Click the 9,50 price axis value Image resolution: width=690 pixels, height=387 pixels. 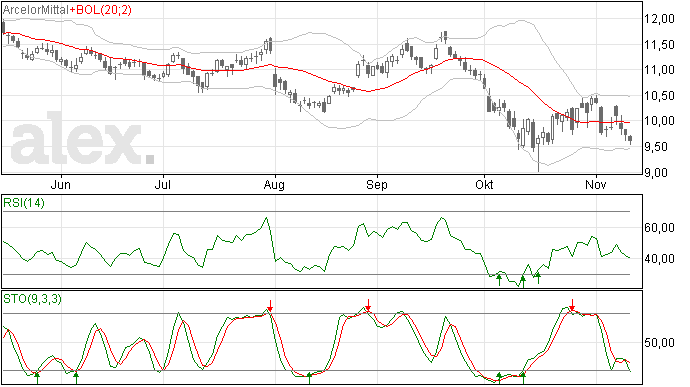click(x=659, y=147)
